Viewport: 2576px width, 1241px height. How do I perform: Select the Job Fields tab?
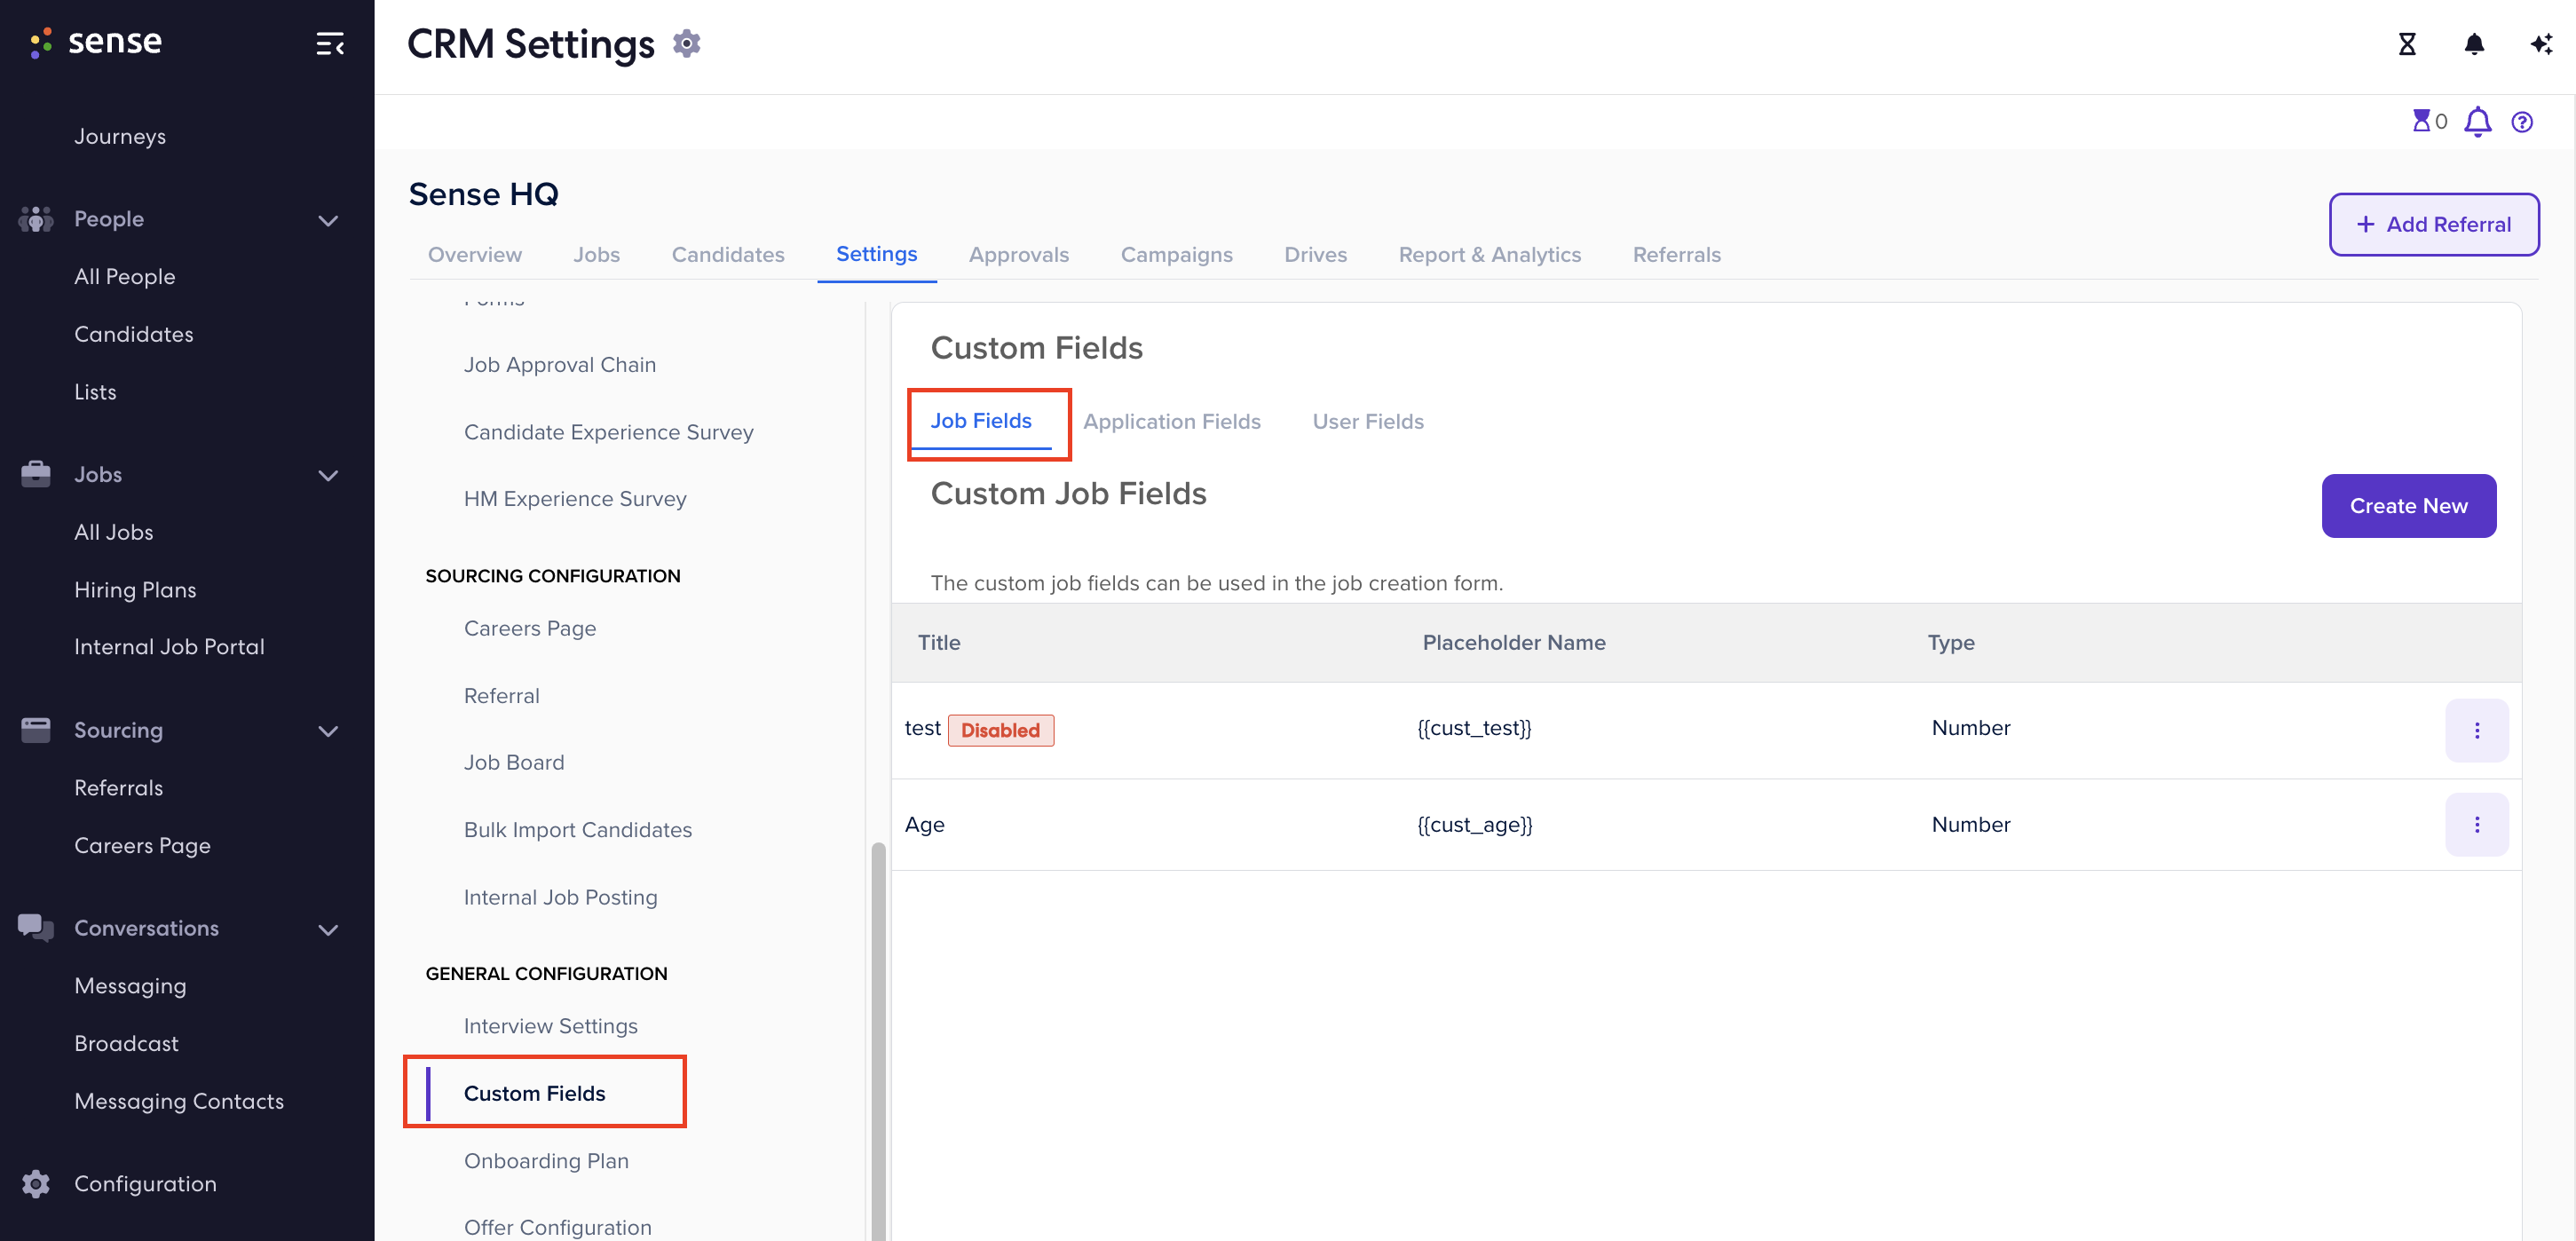tap(981, 421)
